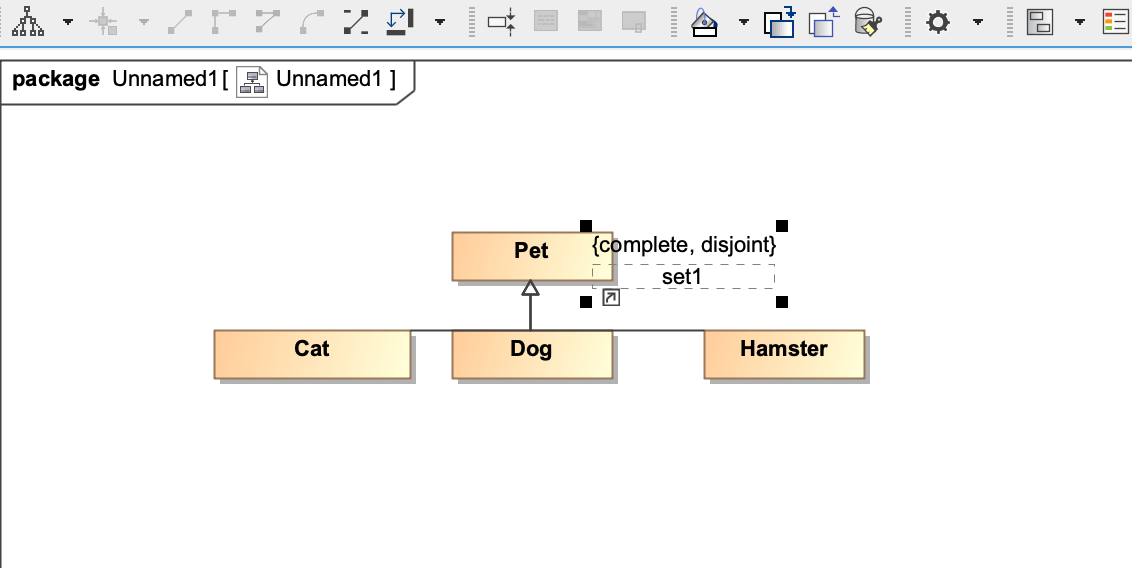1132x568 pixels.
Task: Click the set1 generalization set label
Action: click(683, 276)
